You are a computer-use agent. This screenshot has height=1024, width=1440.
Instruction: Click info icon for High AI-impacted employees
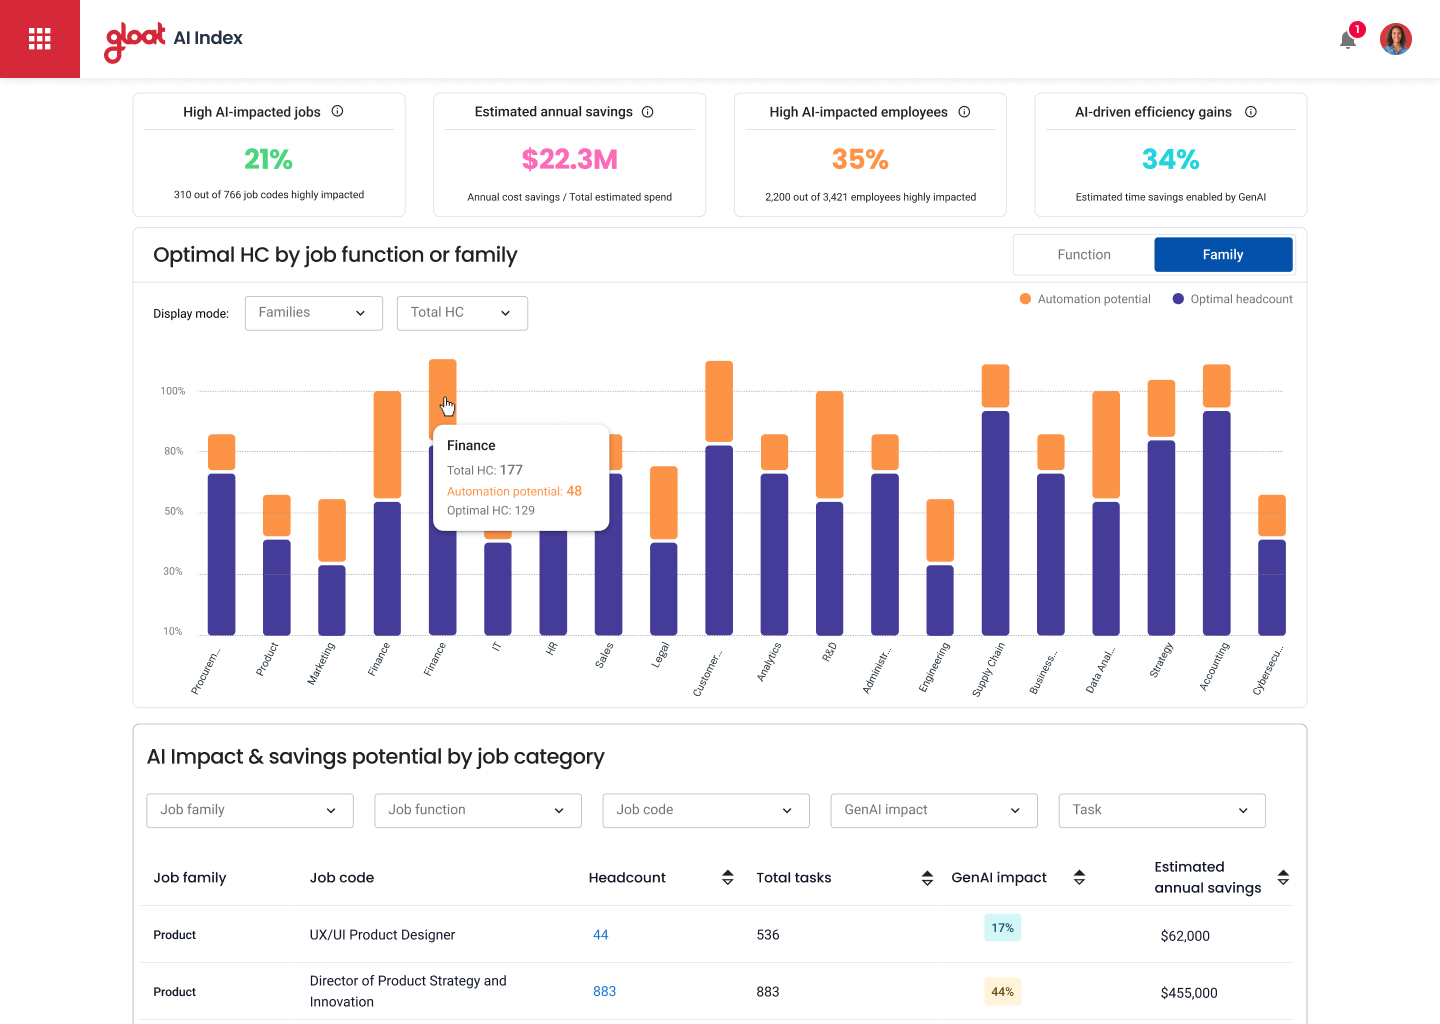click(965, 112)
